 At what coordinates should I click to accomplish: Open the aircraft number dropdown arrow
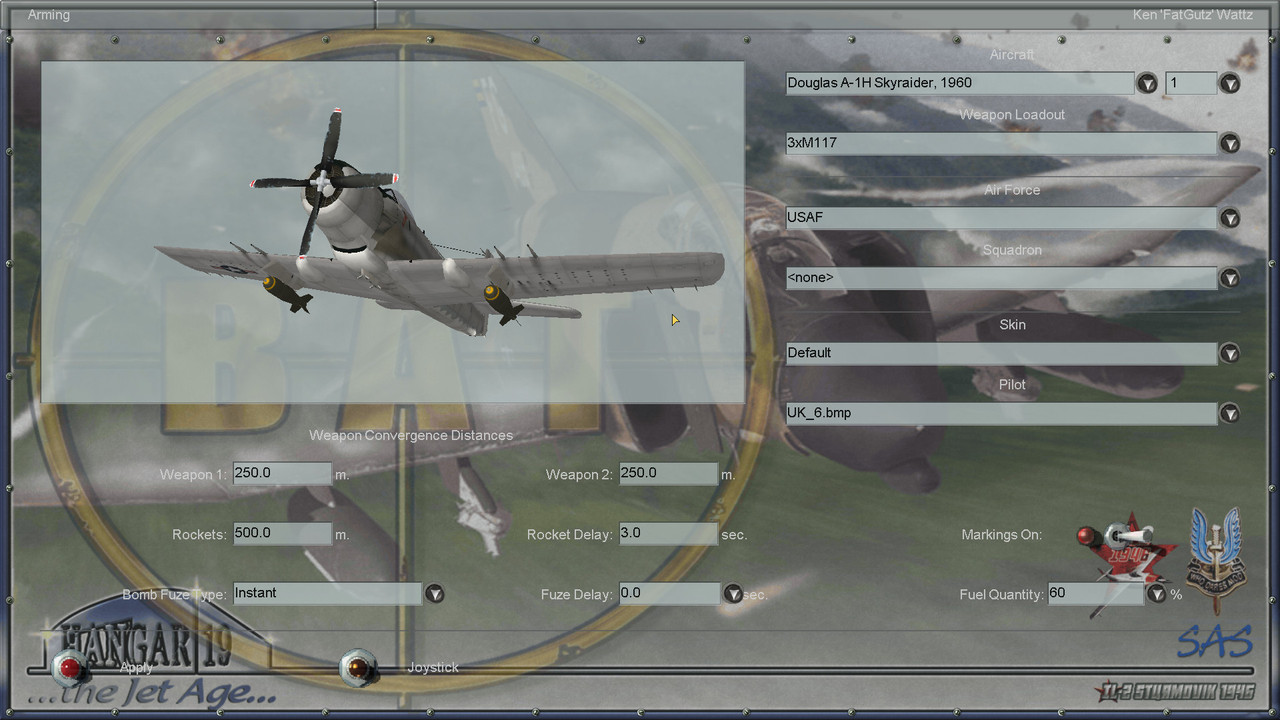tap(1229, 83)
